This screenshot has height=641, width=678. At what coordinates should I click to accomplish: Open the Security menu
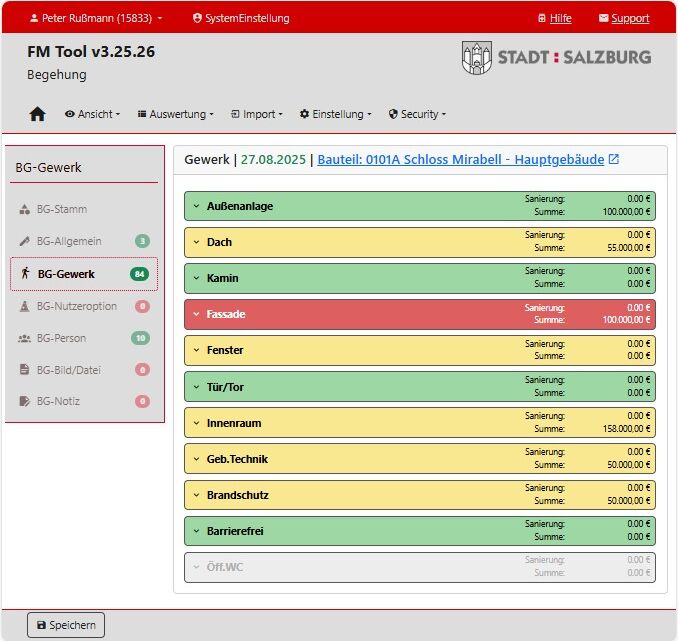coord(417,114)
